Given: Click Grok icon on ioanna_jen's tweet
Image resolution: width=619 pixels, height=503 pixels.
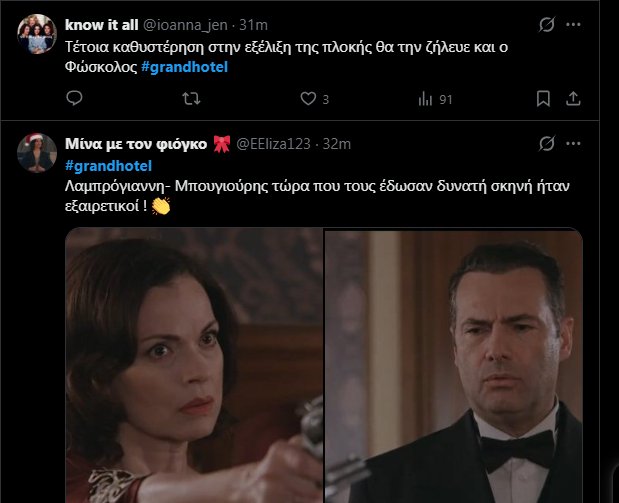Looking at the screenshot, I should click(547, 23).
